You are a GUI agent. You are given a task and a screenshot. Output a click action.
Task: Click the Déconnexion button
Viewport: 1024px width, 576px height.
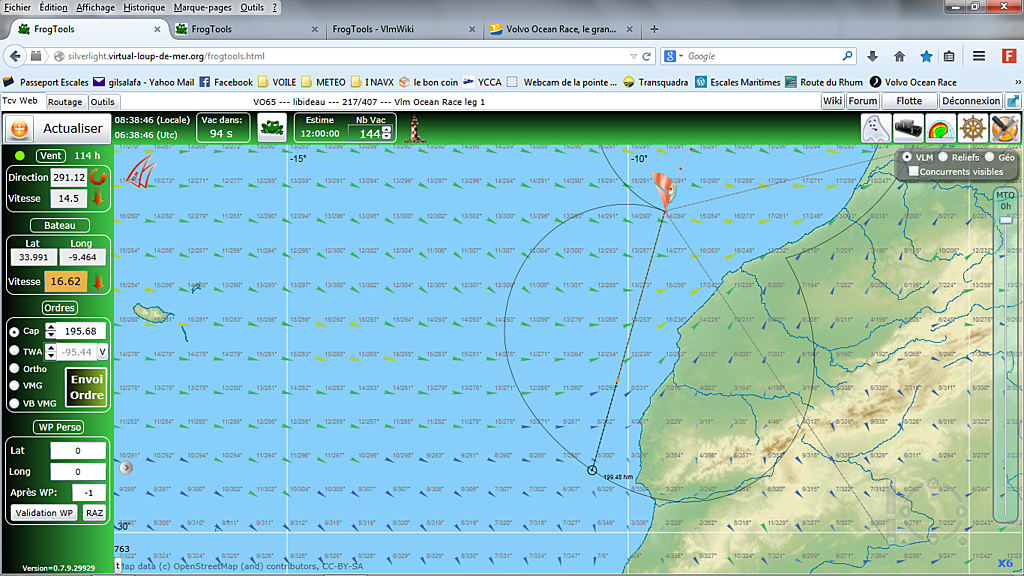[x=970, y=101]
